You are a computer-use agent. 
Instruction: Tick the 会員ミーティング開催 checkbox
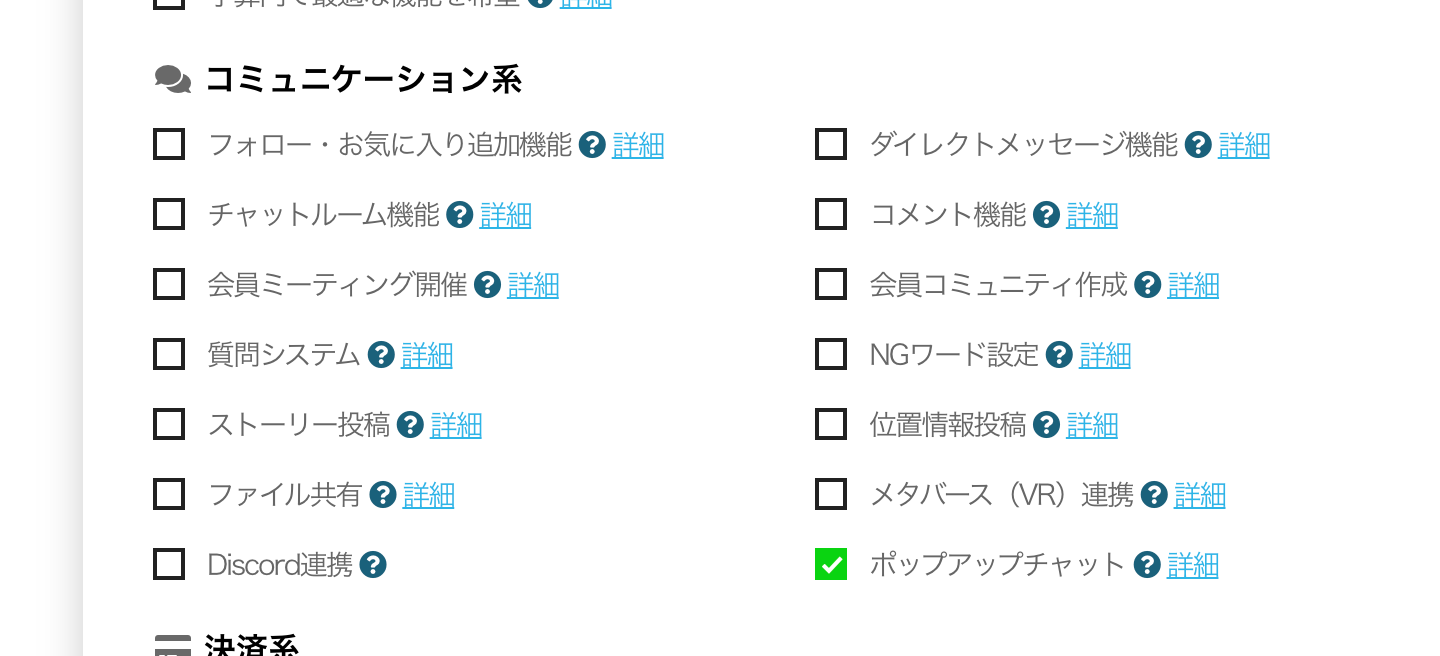[169, 284]
